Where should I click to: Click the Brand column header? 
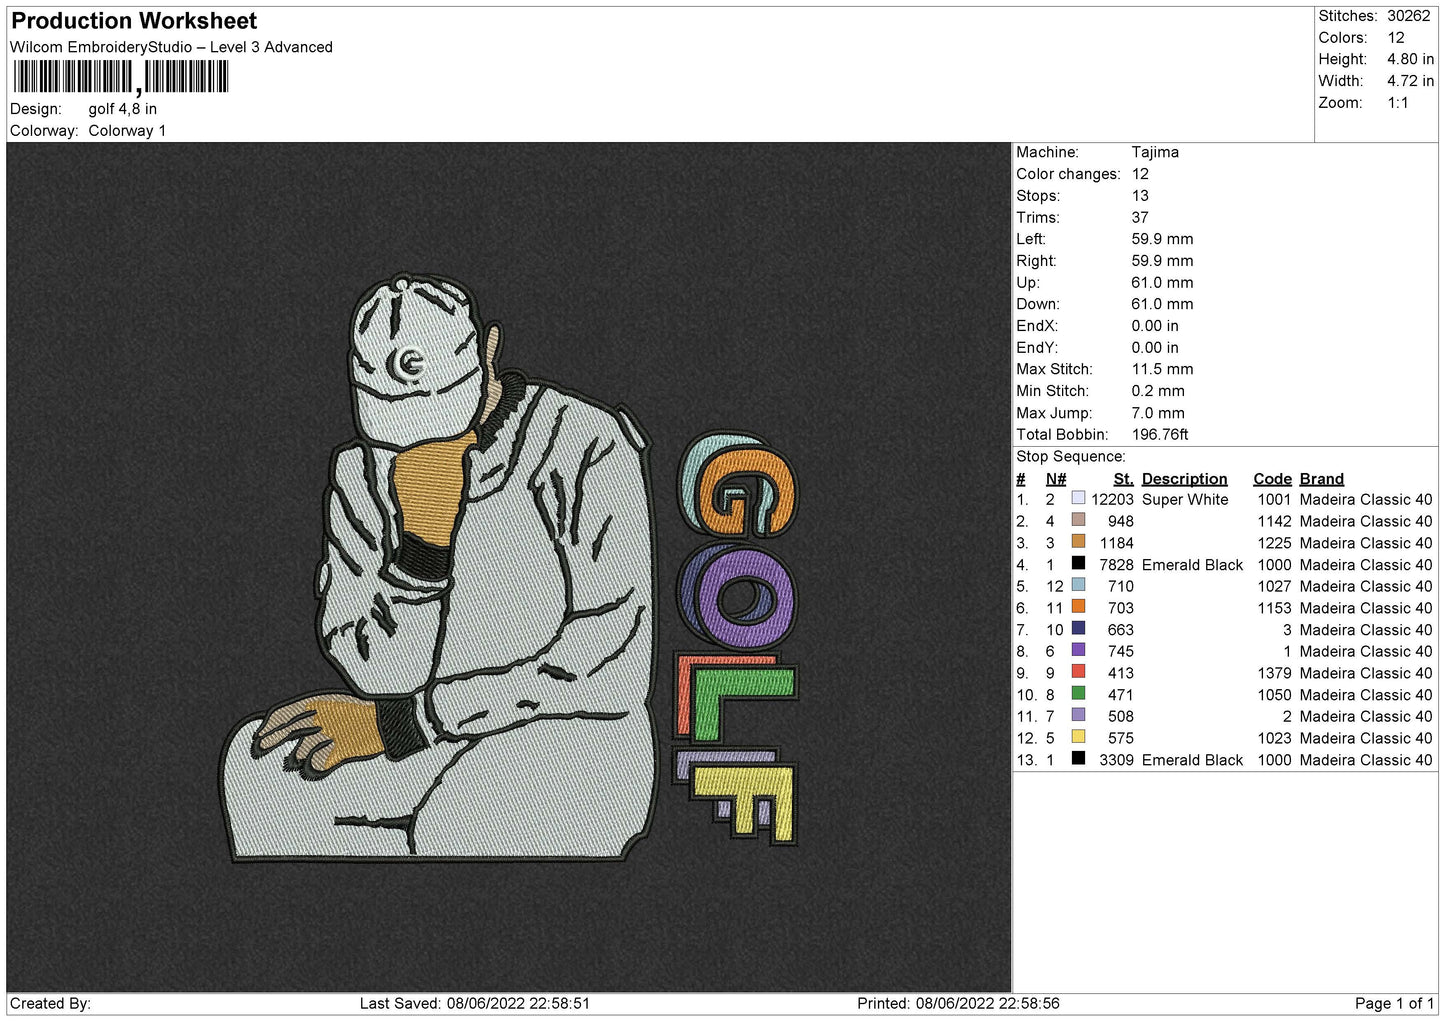click(1321, 479)
